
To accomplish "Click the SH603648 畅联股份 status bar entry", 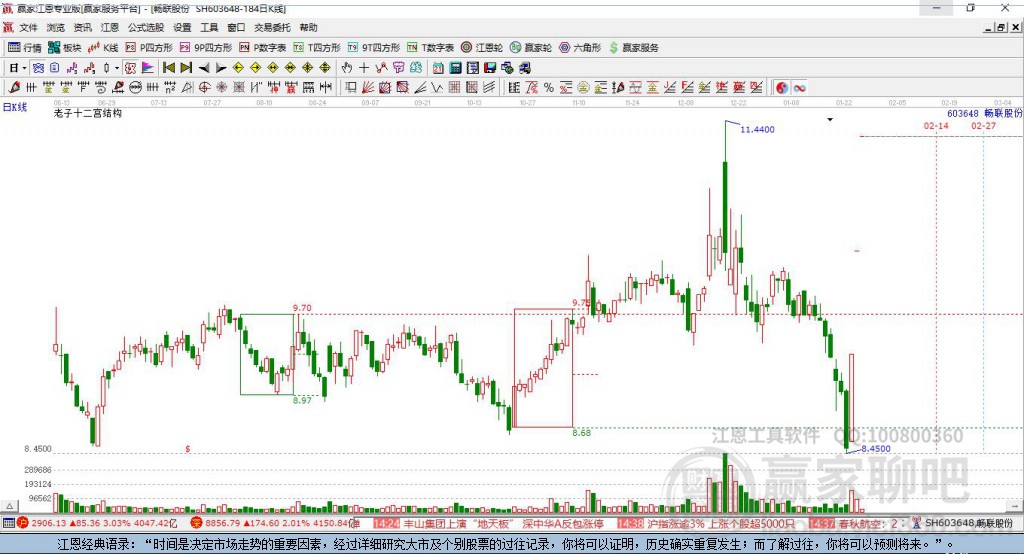I will point(968,523).
